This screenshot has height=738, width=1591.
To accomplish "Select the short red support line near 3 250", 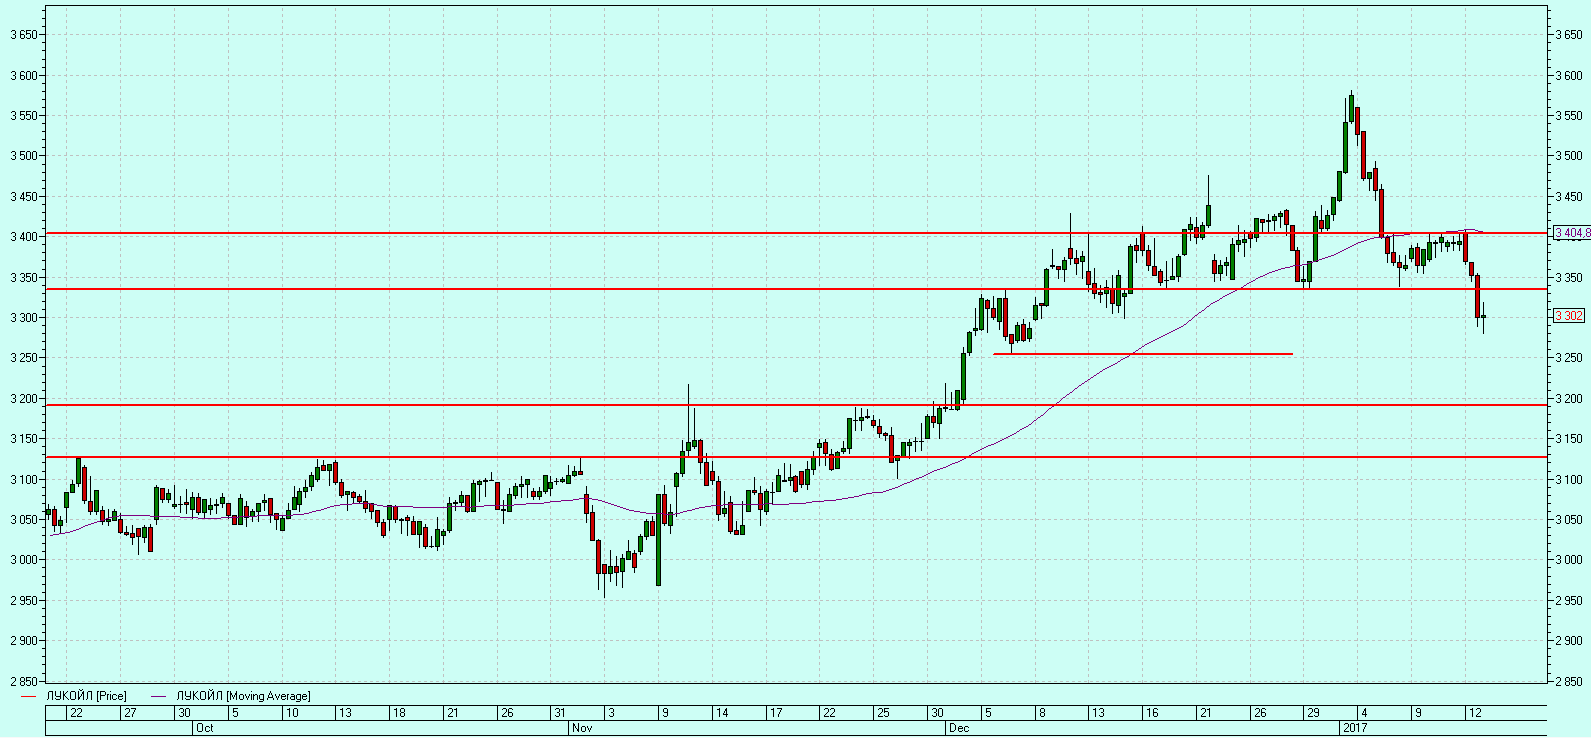I will (x=1142, y=354).
